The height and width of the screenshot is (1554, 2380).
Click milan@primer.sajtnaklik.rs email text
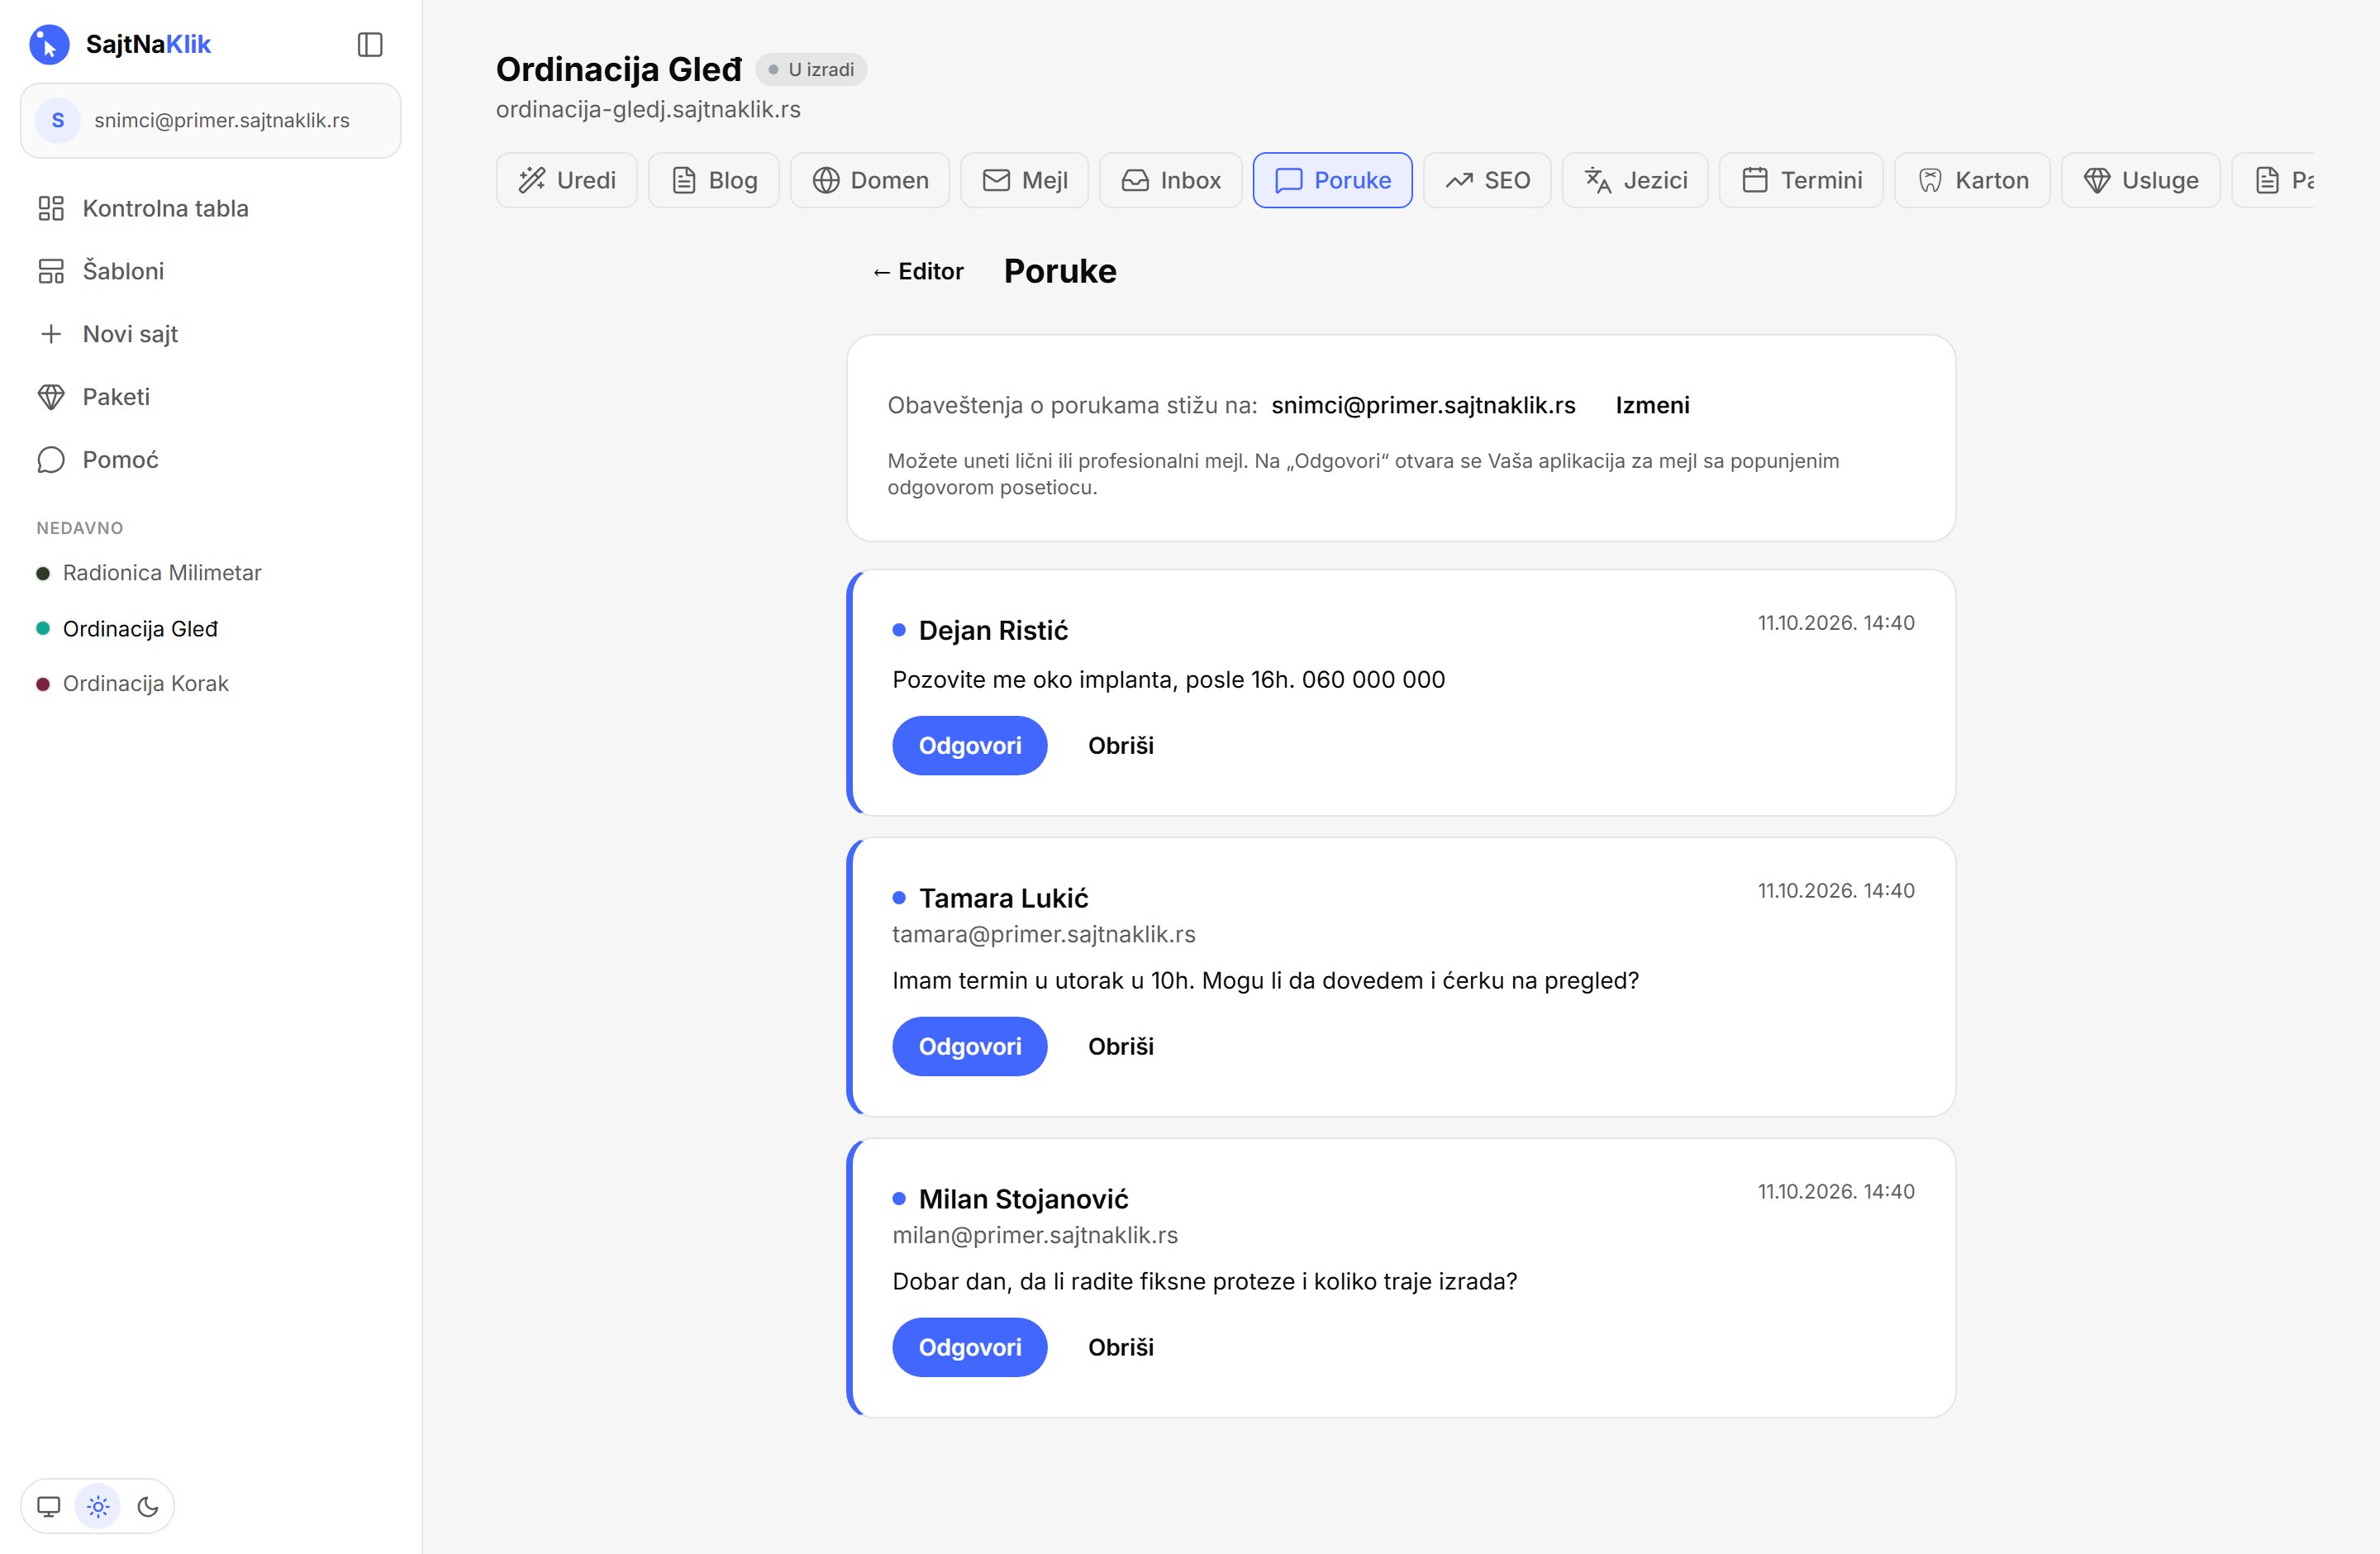[x=1035, y=1235]
